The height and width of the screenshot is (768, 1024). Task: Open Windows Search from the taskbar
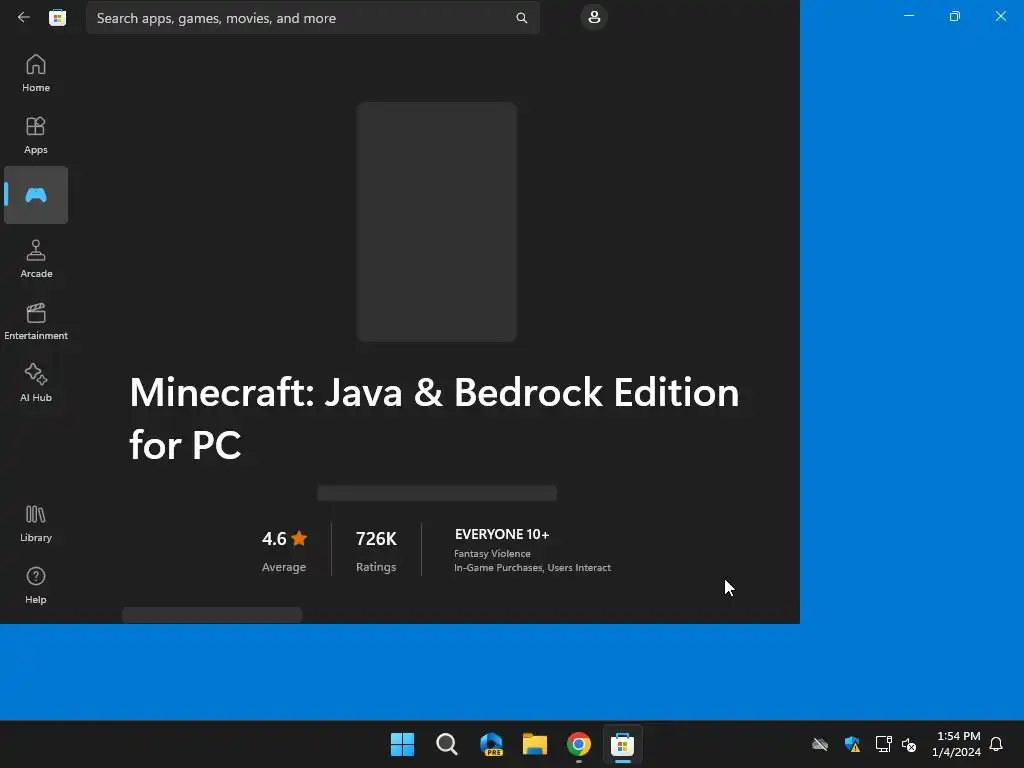[447, 744]
